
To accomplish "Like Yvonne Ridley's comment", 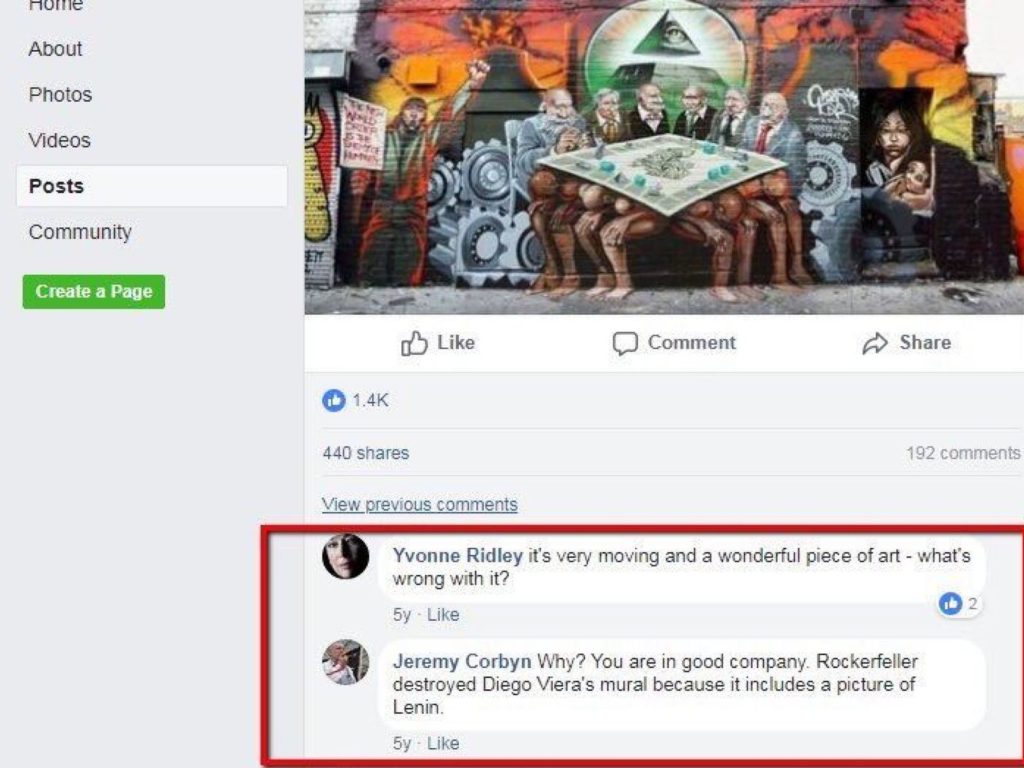I will point(443,615).
